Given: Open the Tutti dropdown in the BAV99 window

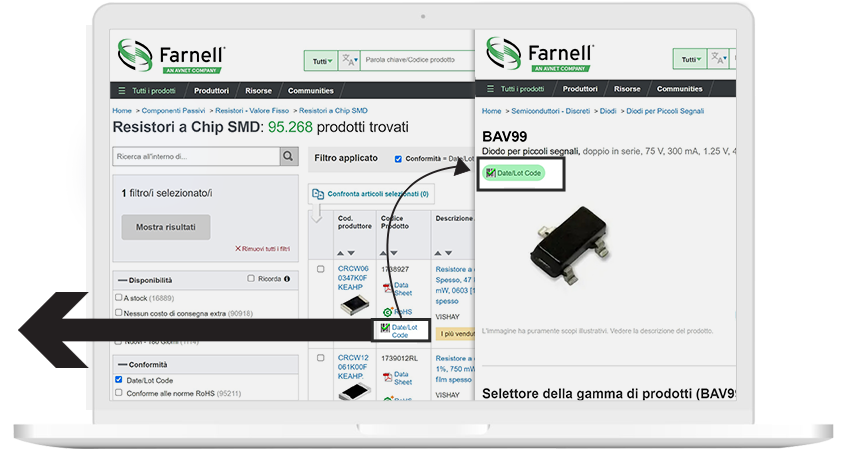Looking at the screenshot, I should point(691,59).
